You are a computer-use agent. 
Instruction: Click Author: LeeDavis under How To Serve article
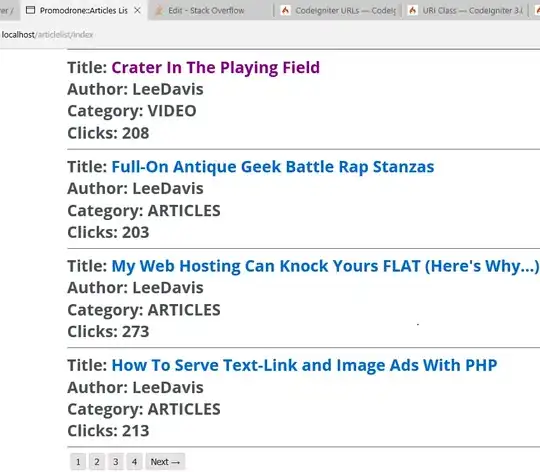(135, 388)
